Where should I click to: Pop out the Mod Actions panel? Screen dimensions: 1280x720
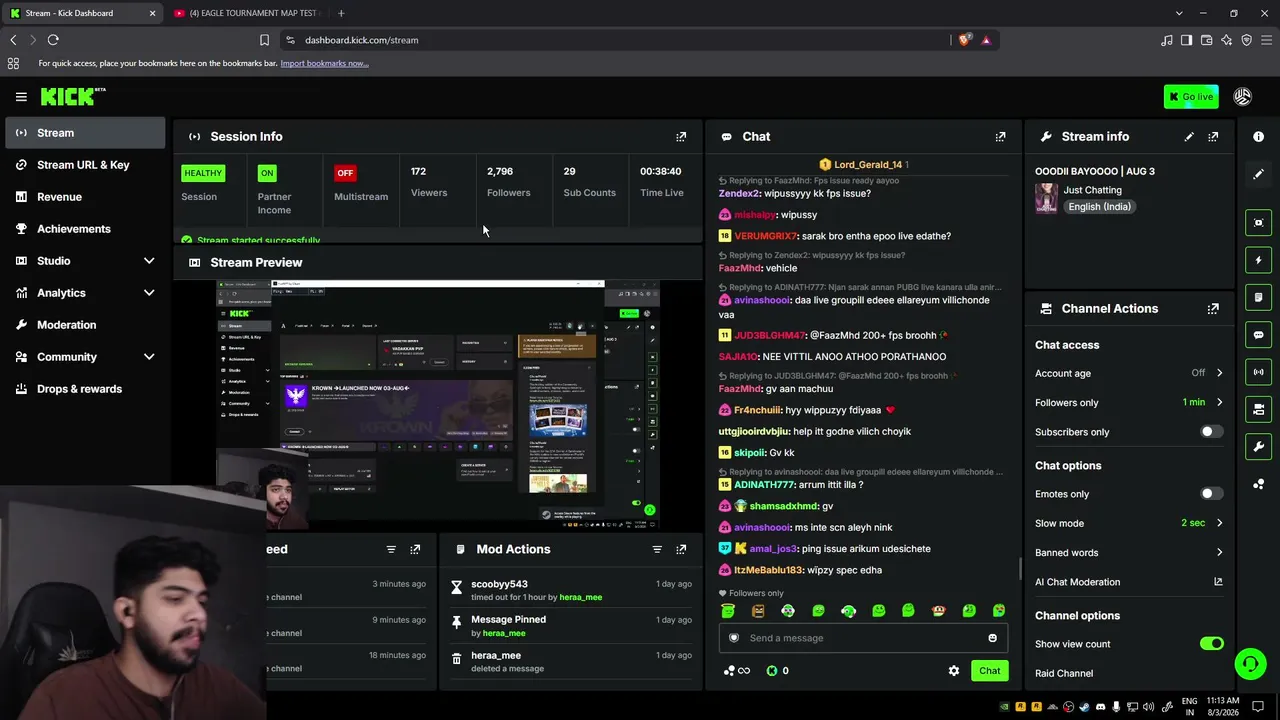pos(681,549)
